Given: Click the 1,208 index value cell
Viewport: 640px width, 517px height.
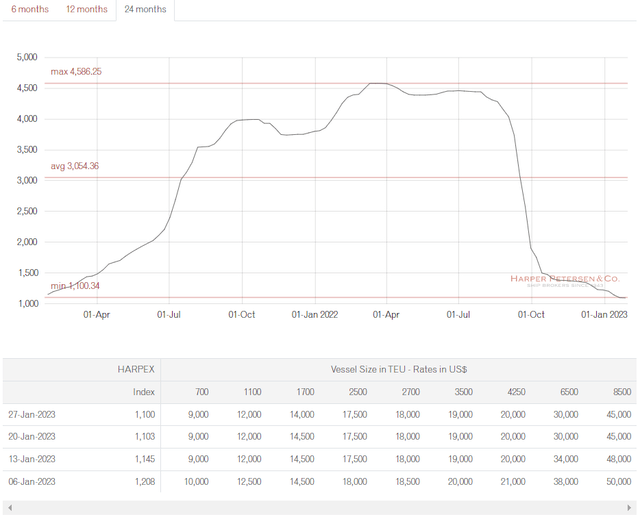Looking at the screenshot, I should tap(144, 482).
